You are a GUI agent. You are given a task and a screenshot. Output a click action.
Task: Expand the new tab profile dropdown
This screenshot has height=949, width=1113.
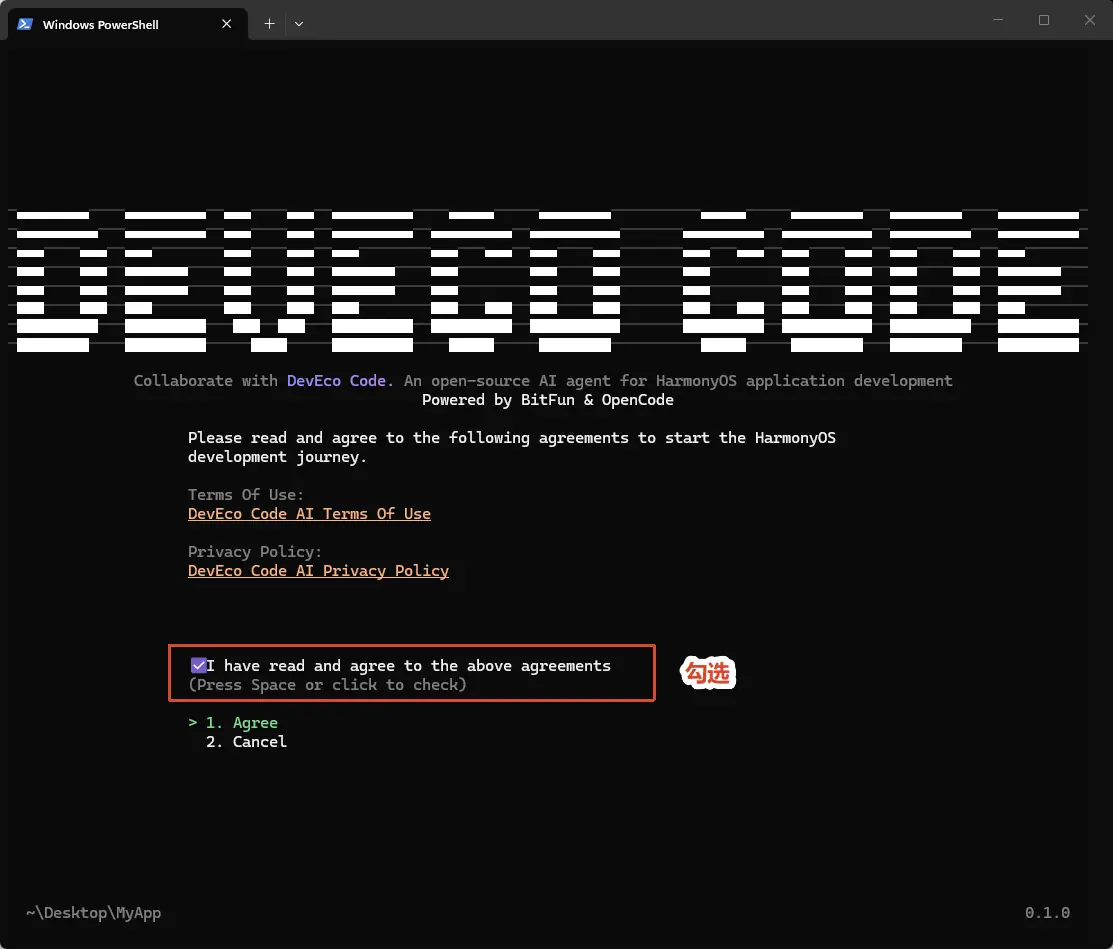(x=299, y=24)
